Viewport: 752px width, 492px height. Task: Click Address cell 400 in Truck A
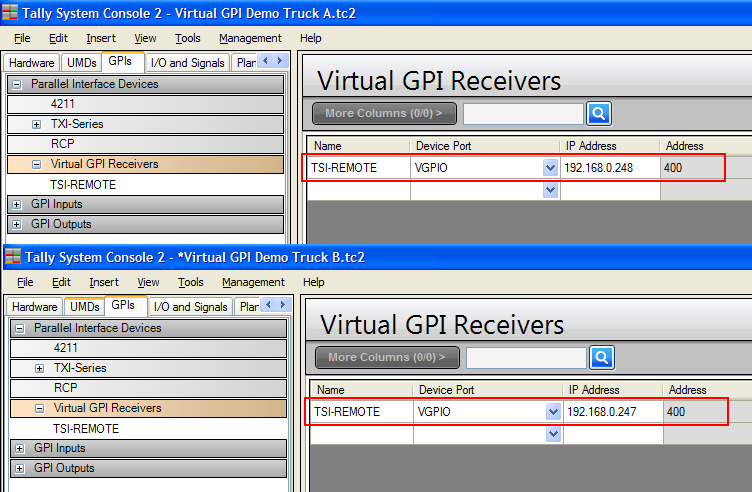tap(693, 168)
